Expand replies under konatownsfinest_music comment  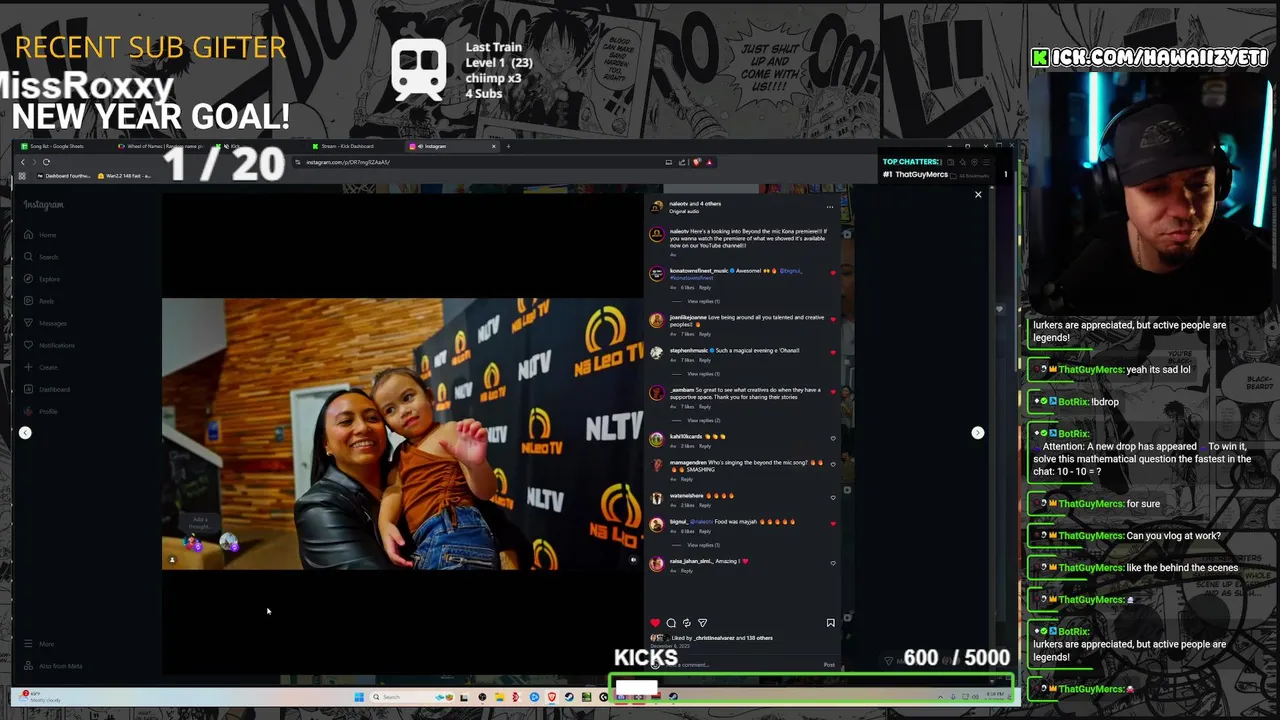(x=703, y=301)
